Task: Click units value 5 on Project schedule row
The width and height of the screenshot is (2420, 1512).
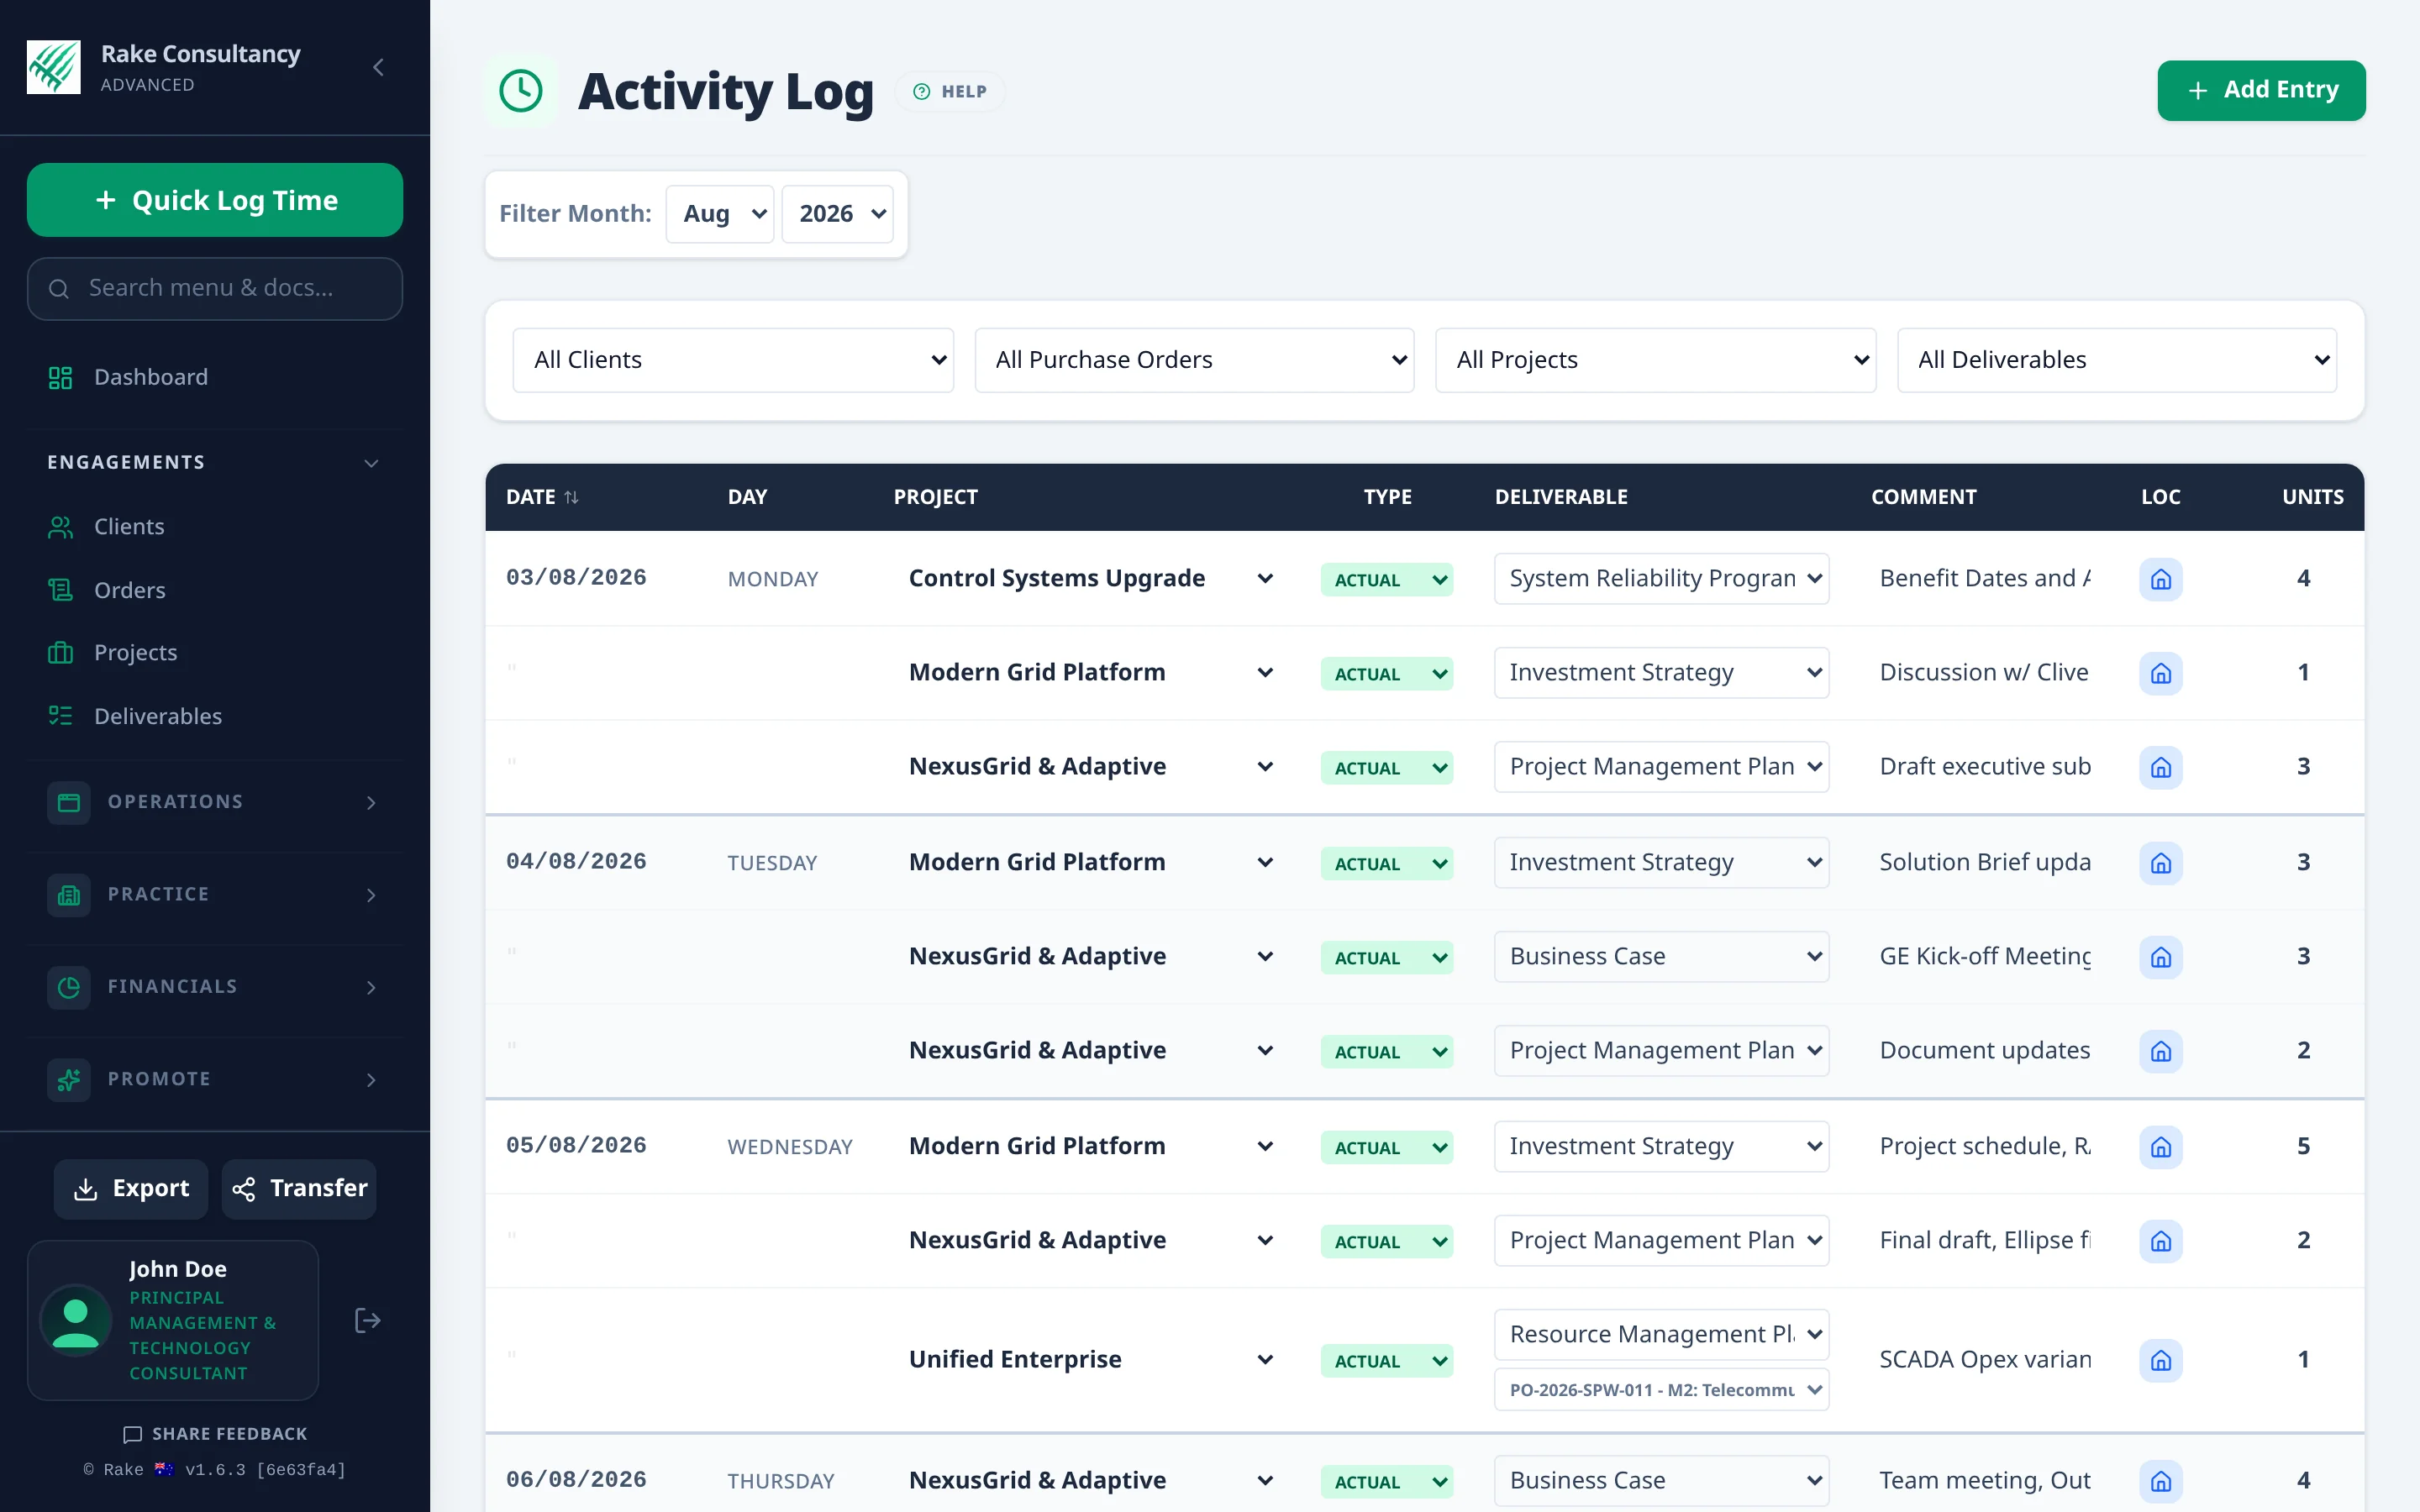Action: (x=2303, y=1146)
